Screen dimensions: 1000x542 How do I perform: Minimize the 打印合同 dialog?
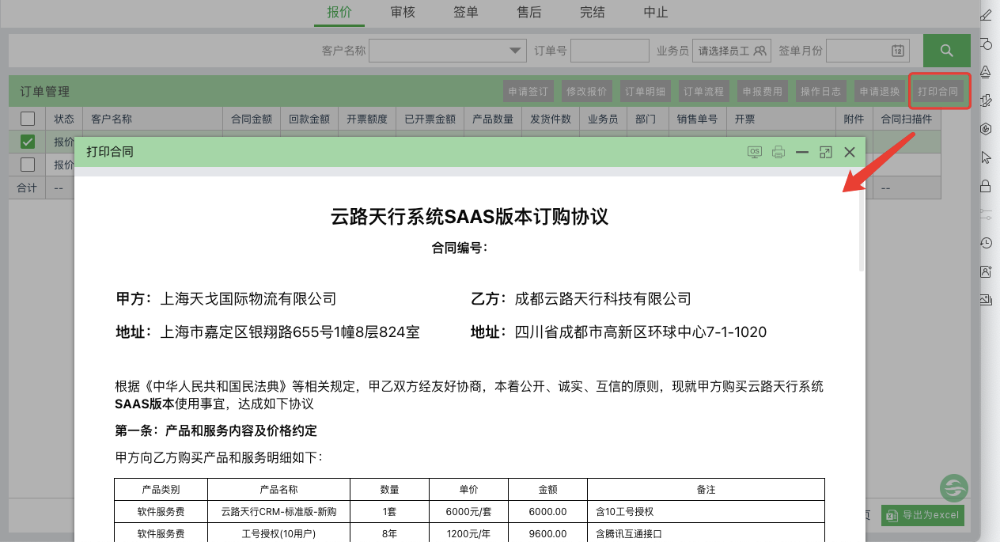coord(802,152)
